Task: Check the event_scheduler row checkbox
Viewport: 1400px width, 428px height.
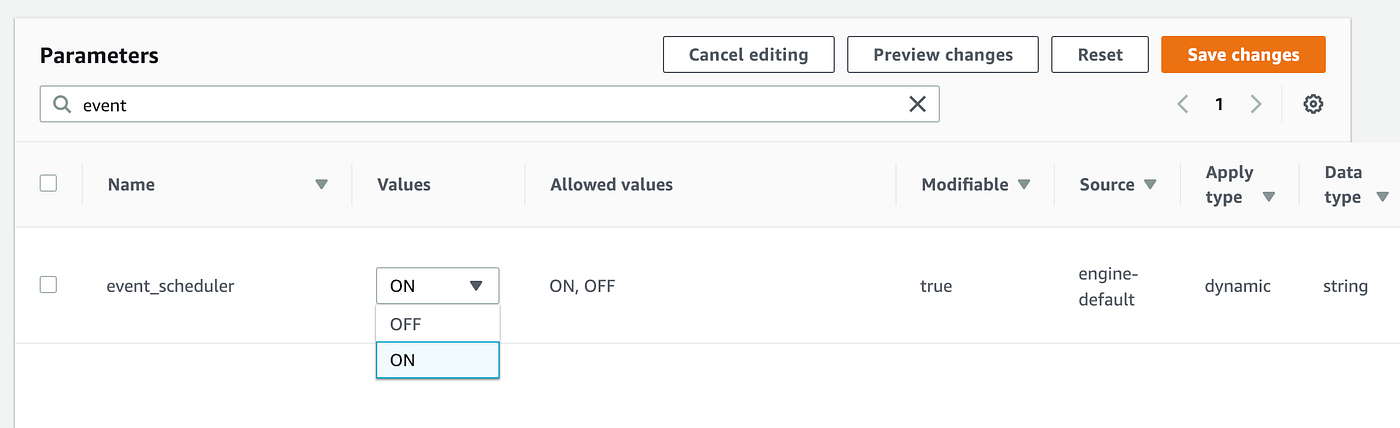Action: [48, 285]
